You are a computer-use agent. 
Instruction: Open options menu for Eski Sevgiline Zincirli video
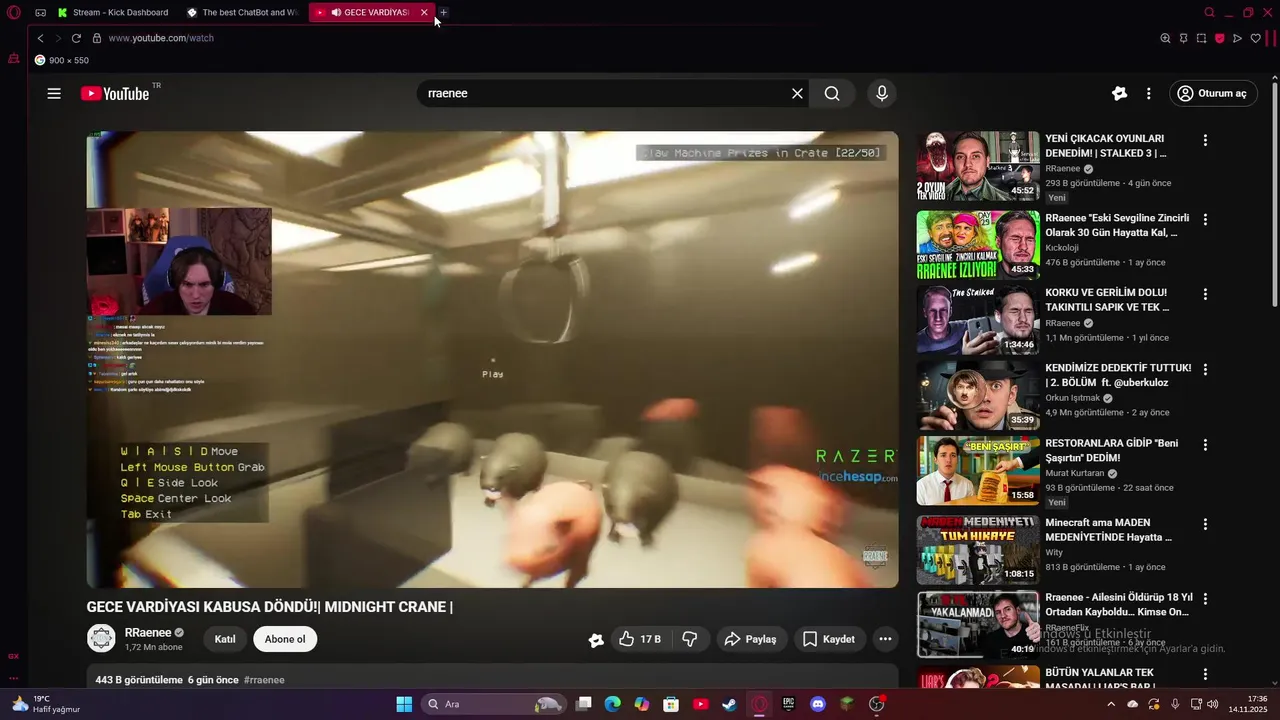(x=1205, y=219)
